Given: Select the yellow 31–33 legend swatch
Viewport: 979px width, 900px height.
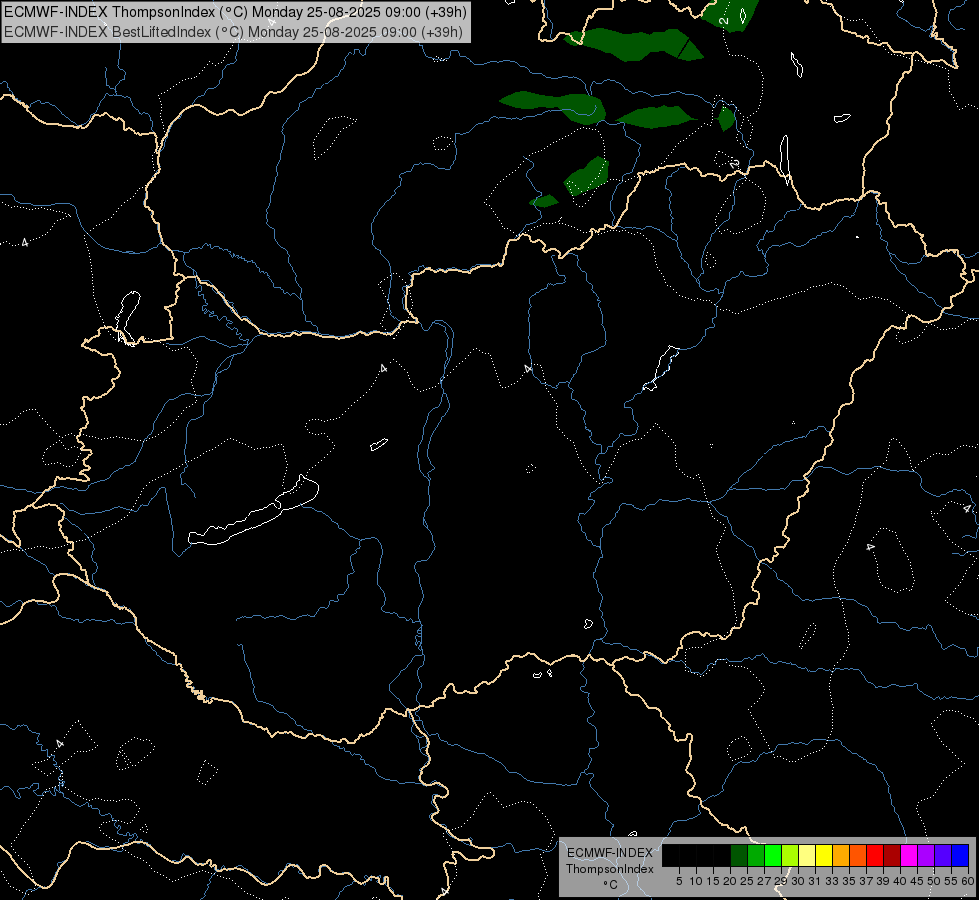Looking at the screenshot, I should pos(824,855).
